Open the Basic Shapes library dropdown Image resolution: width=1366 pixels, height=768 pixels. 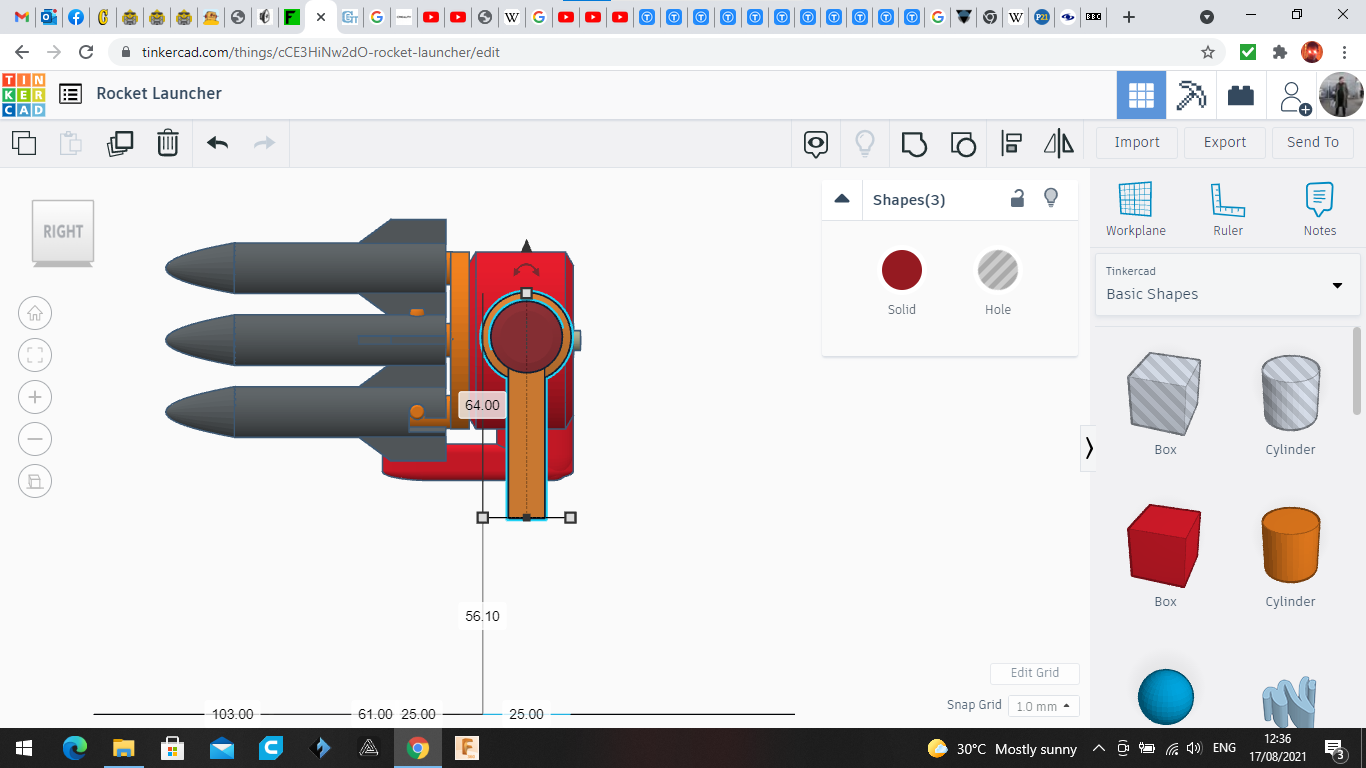coord(1227,285)
